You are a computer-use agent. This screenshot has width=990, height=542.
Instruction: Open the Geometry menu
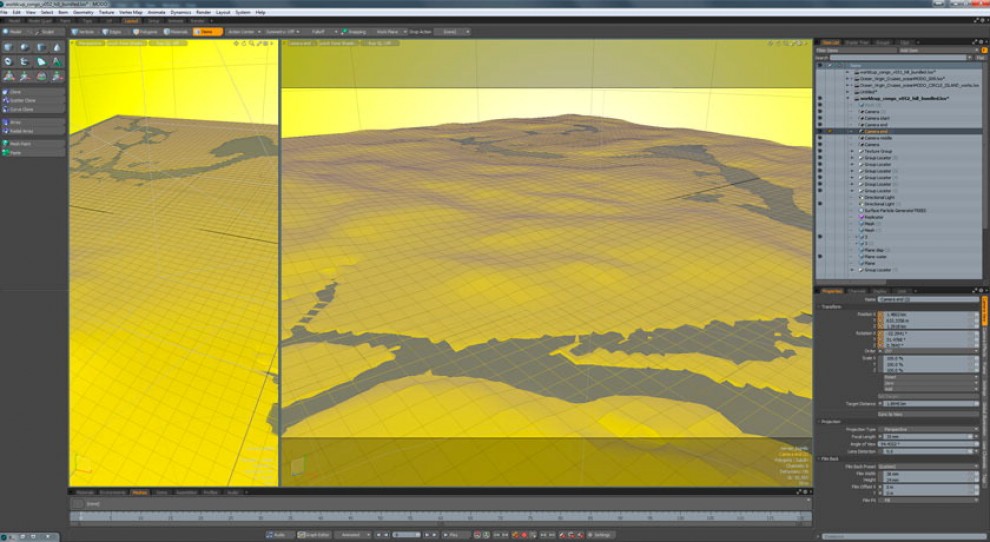83,12
